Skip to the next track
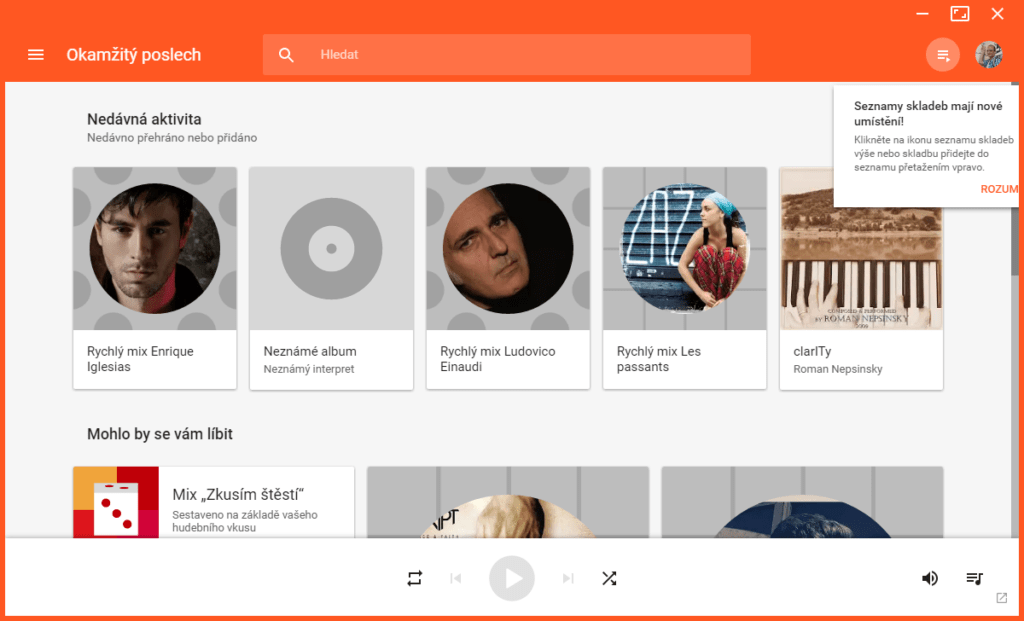Image resolution: width=1024 pixels, height=621 pixels. click(x=568, y=579)
